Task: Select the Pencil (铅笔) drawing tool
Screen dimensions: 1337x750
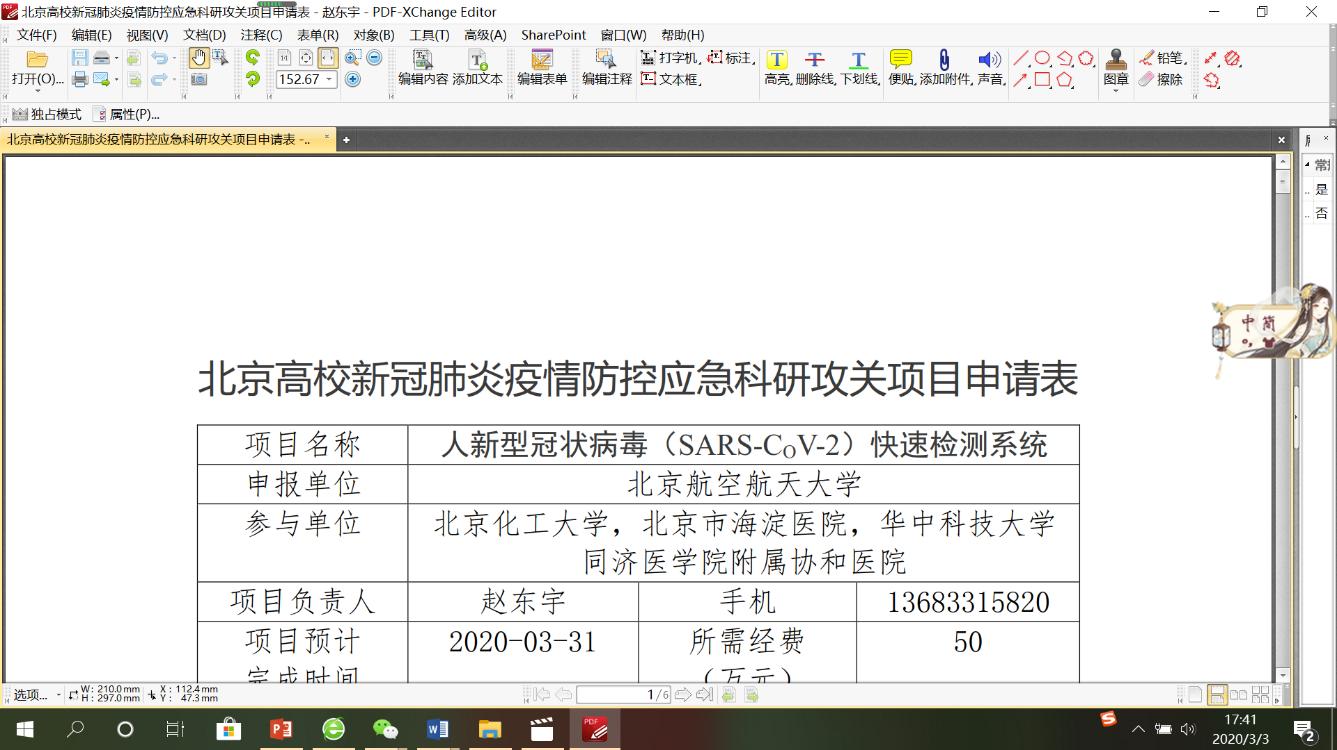Action: [1162, 58]
